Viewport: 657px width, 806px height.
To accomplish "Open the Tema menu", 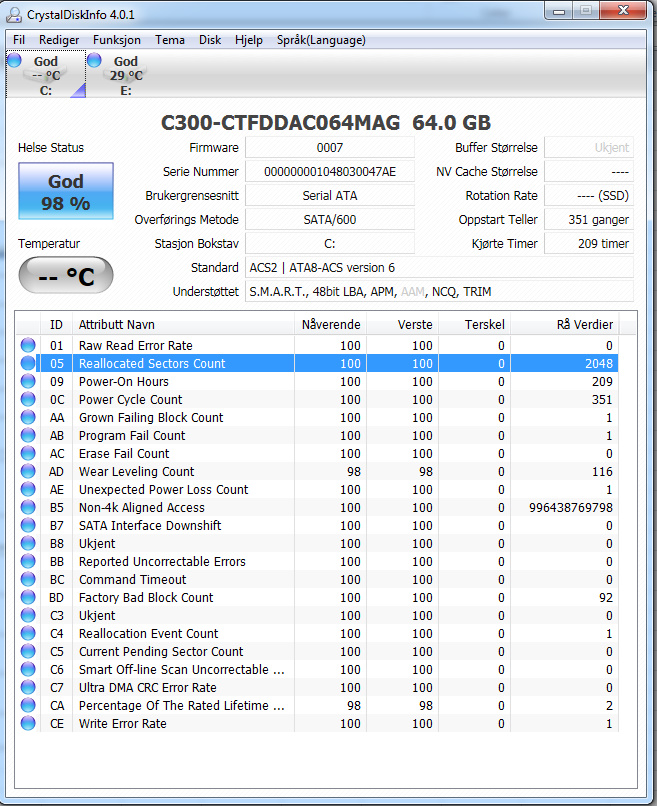I will coord(170,40).
